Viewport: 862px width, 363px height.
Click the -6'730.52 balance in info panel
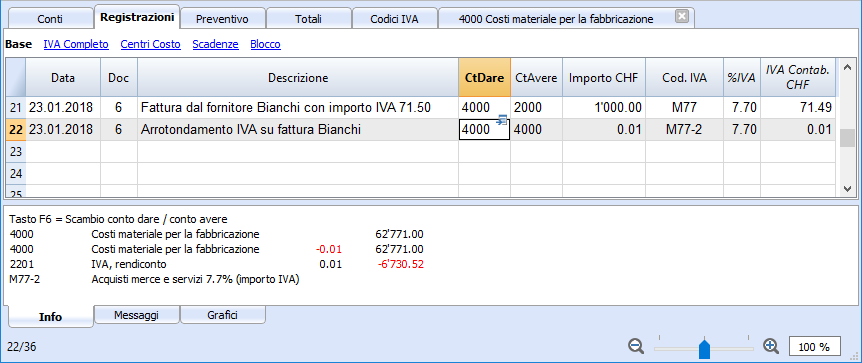point(400,265)
